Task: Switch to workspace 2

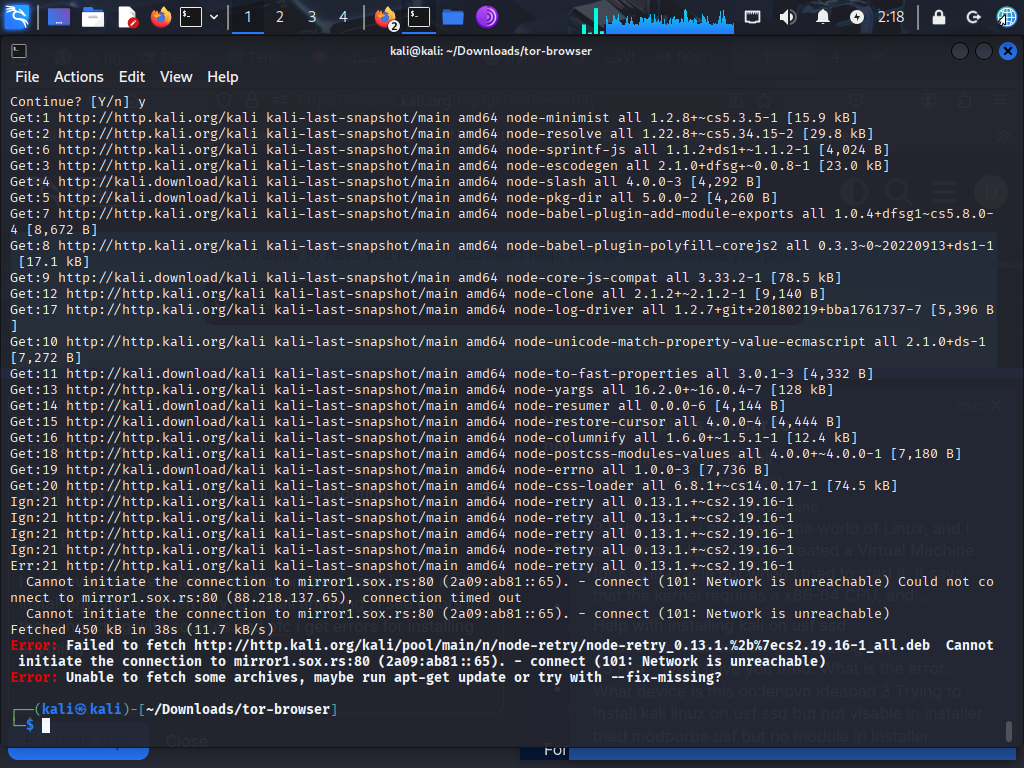Action: click(280, 16)
